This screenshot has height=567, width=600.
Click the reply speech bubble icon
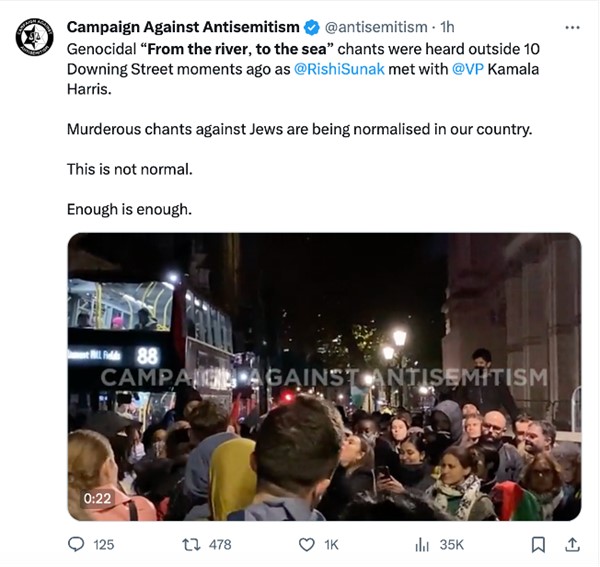tap(76, 545)
